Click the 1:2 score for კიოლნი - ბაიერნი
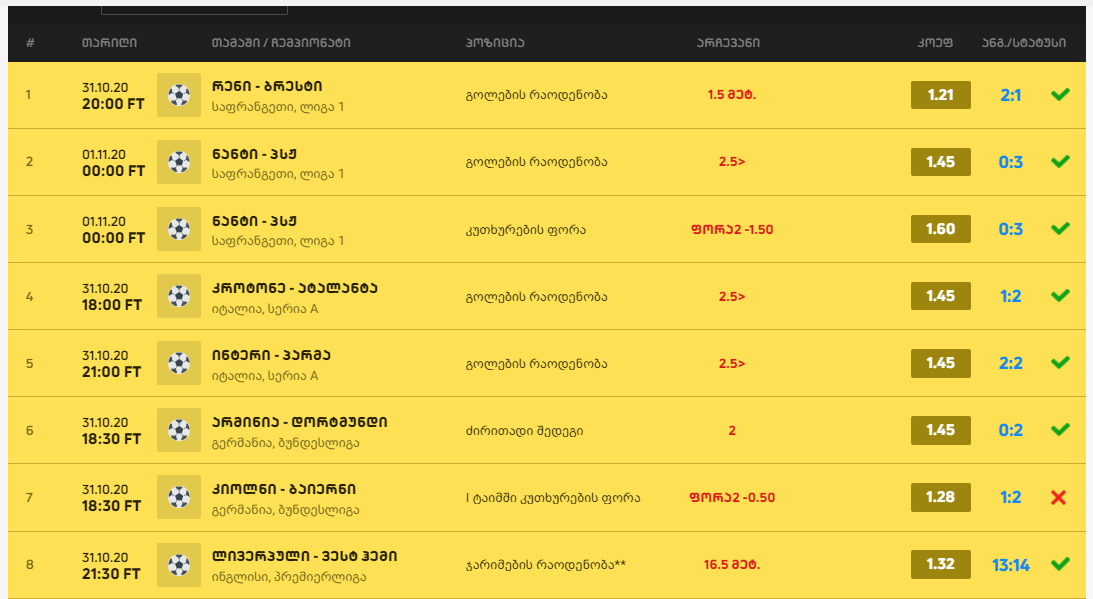This screenshot has height=599, width=1093. (1011, 497)
